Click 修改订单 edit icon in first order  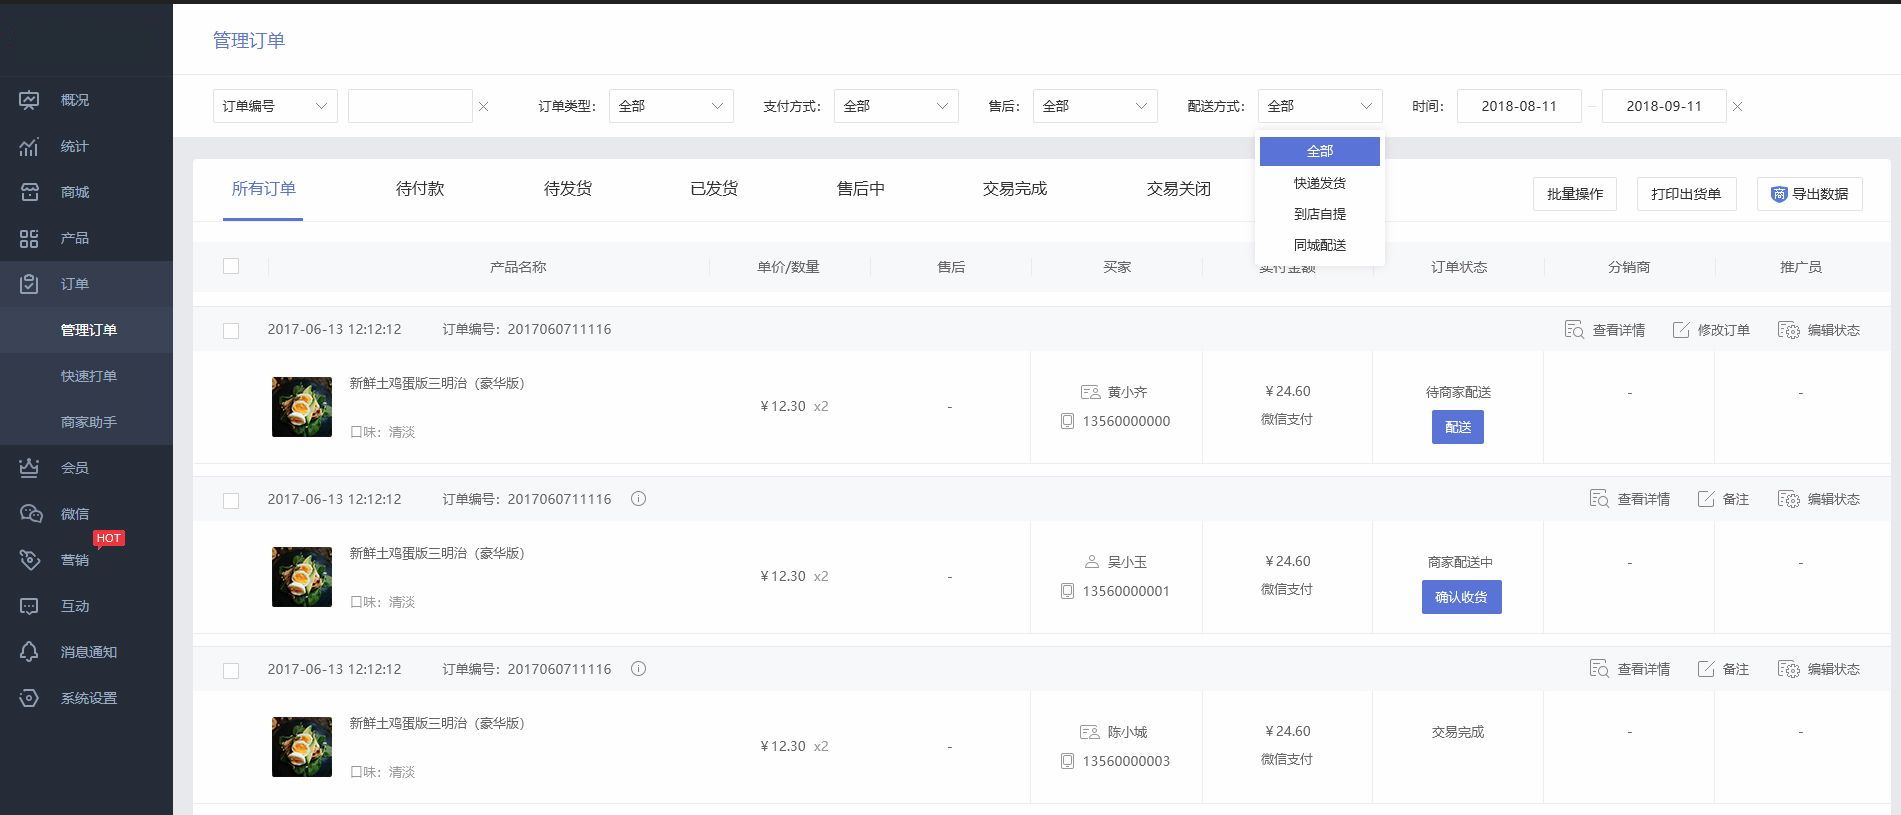tap(1681, 330)
